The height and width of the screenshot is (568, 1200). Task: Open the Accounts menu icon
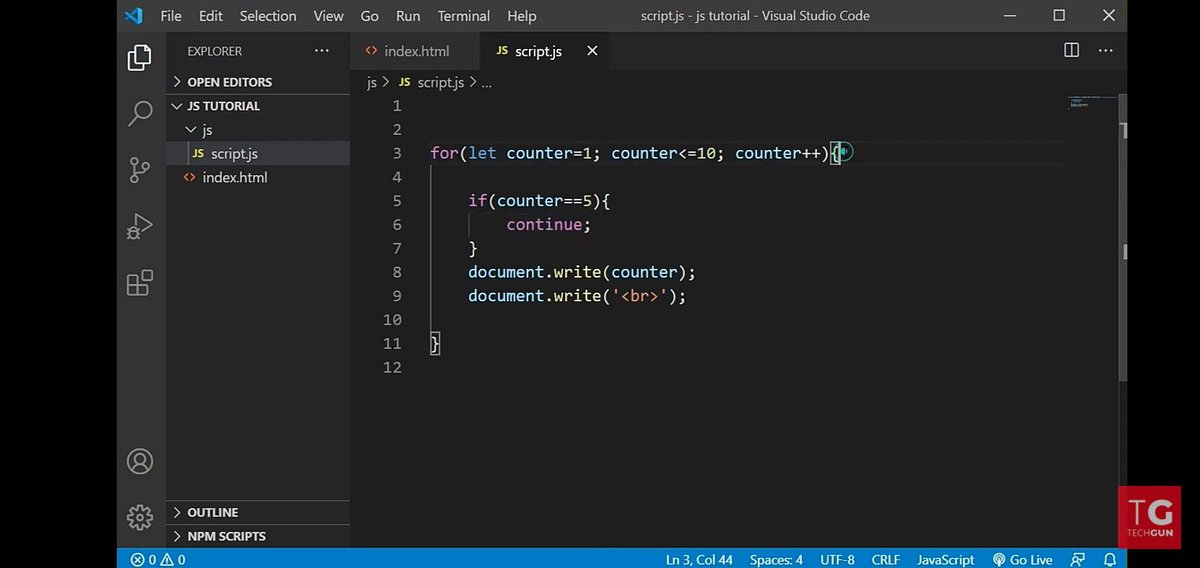coord(140,462)
